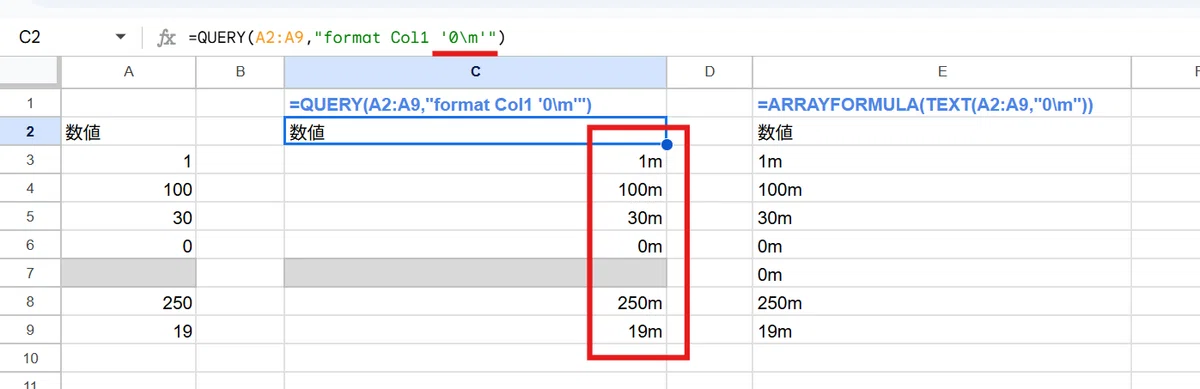1200x389 pixels.
Task: Select row 4 header
Action: (x=30, y=188)
